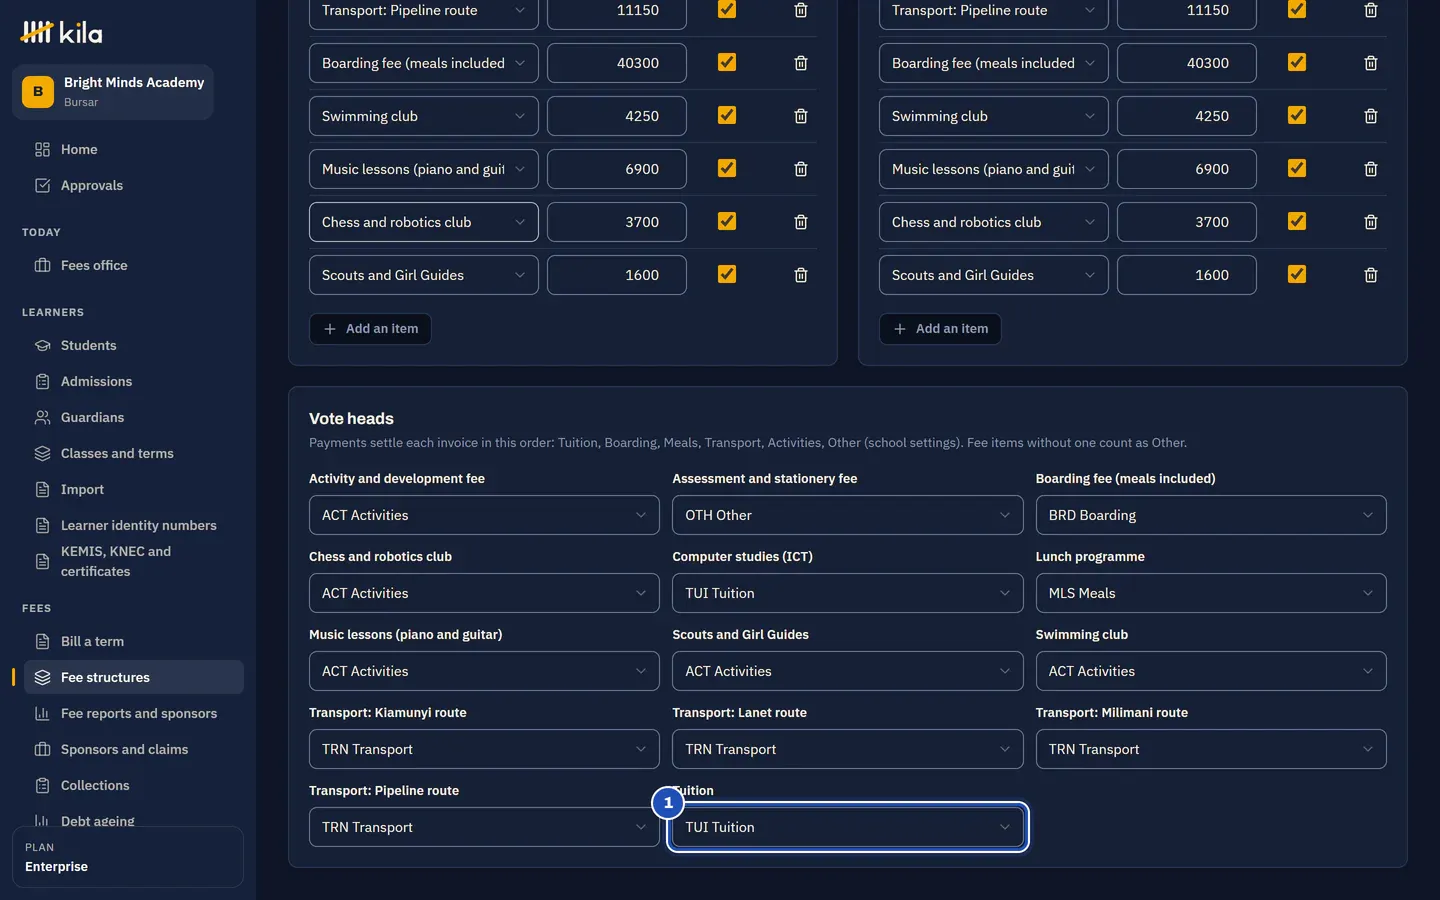Open Computer studies (ICT) vote head dropdown
The image size is (1440, 900).
[847, 593]
